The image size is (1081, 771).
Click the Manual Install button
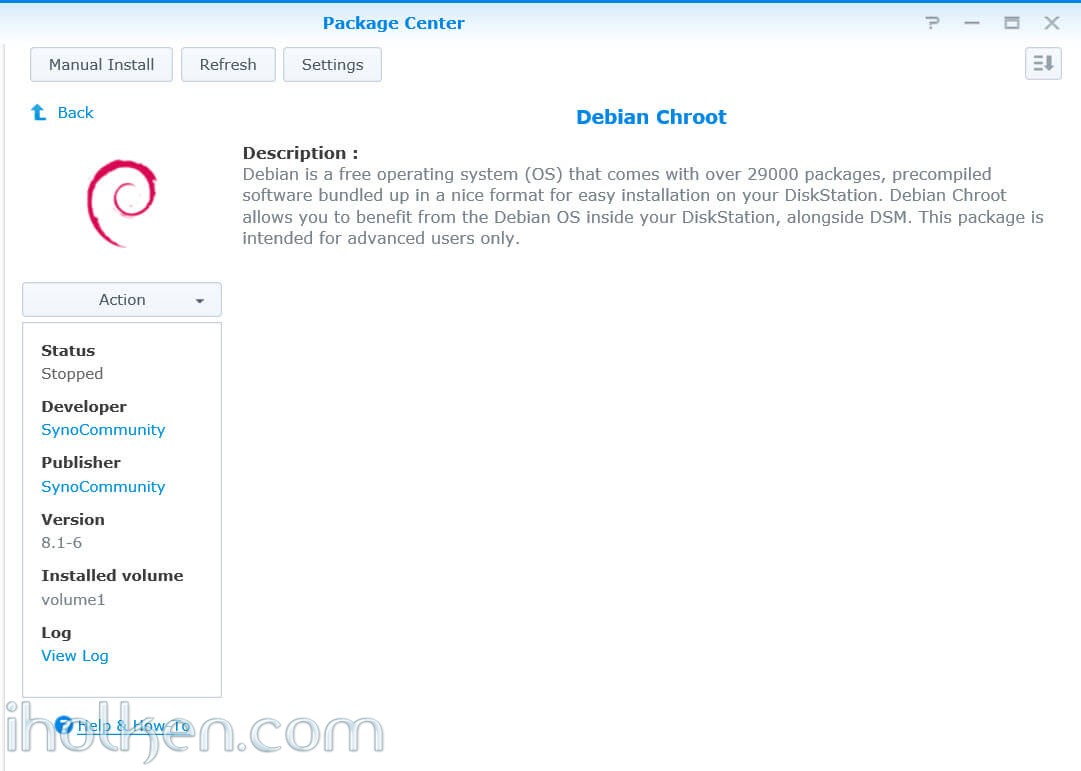[101, 65]
